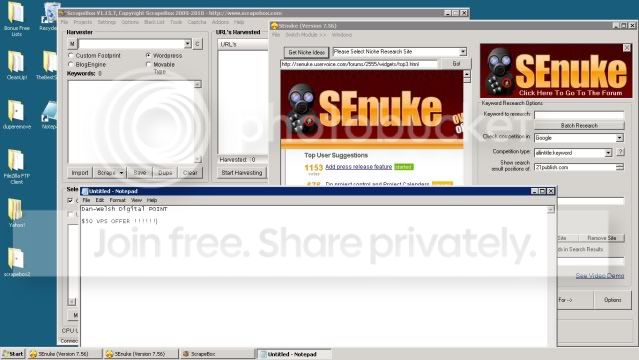Click the Notepad vertical scrollbar up arrow
The image size is (639, 360).
click(551, 210)
